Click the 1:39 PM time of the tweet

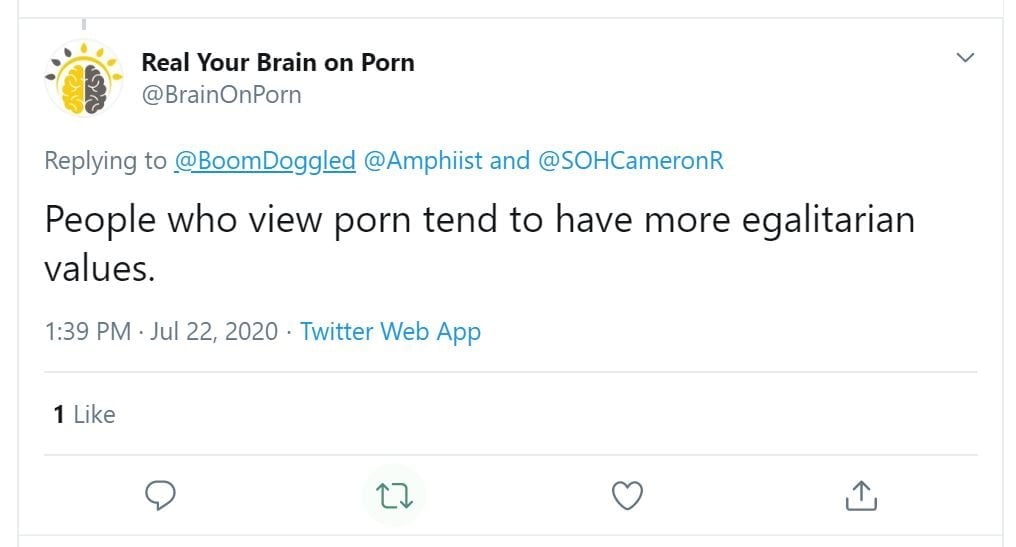(x=88, y=331)
